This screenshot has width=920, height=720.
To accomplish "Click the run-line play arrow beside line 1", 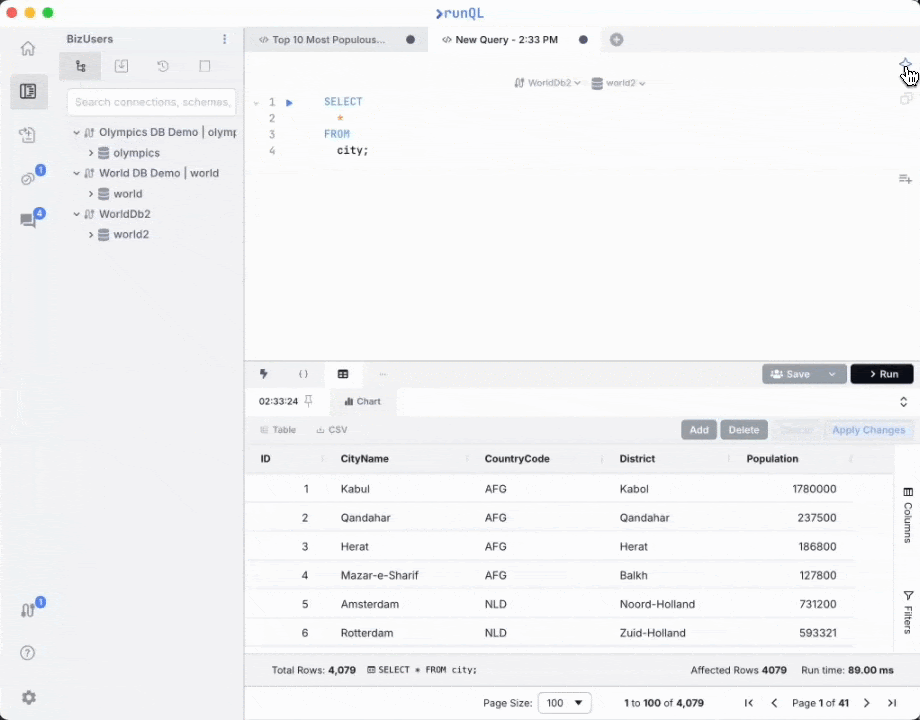I will coord(289,102).
